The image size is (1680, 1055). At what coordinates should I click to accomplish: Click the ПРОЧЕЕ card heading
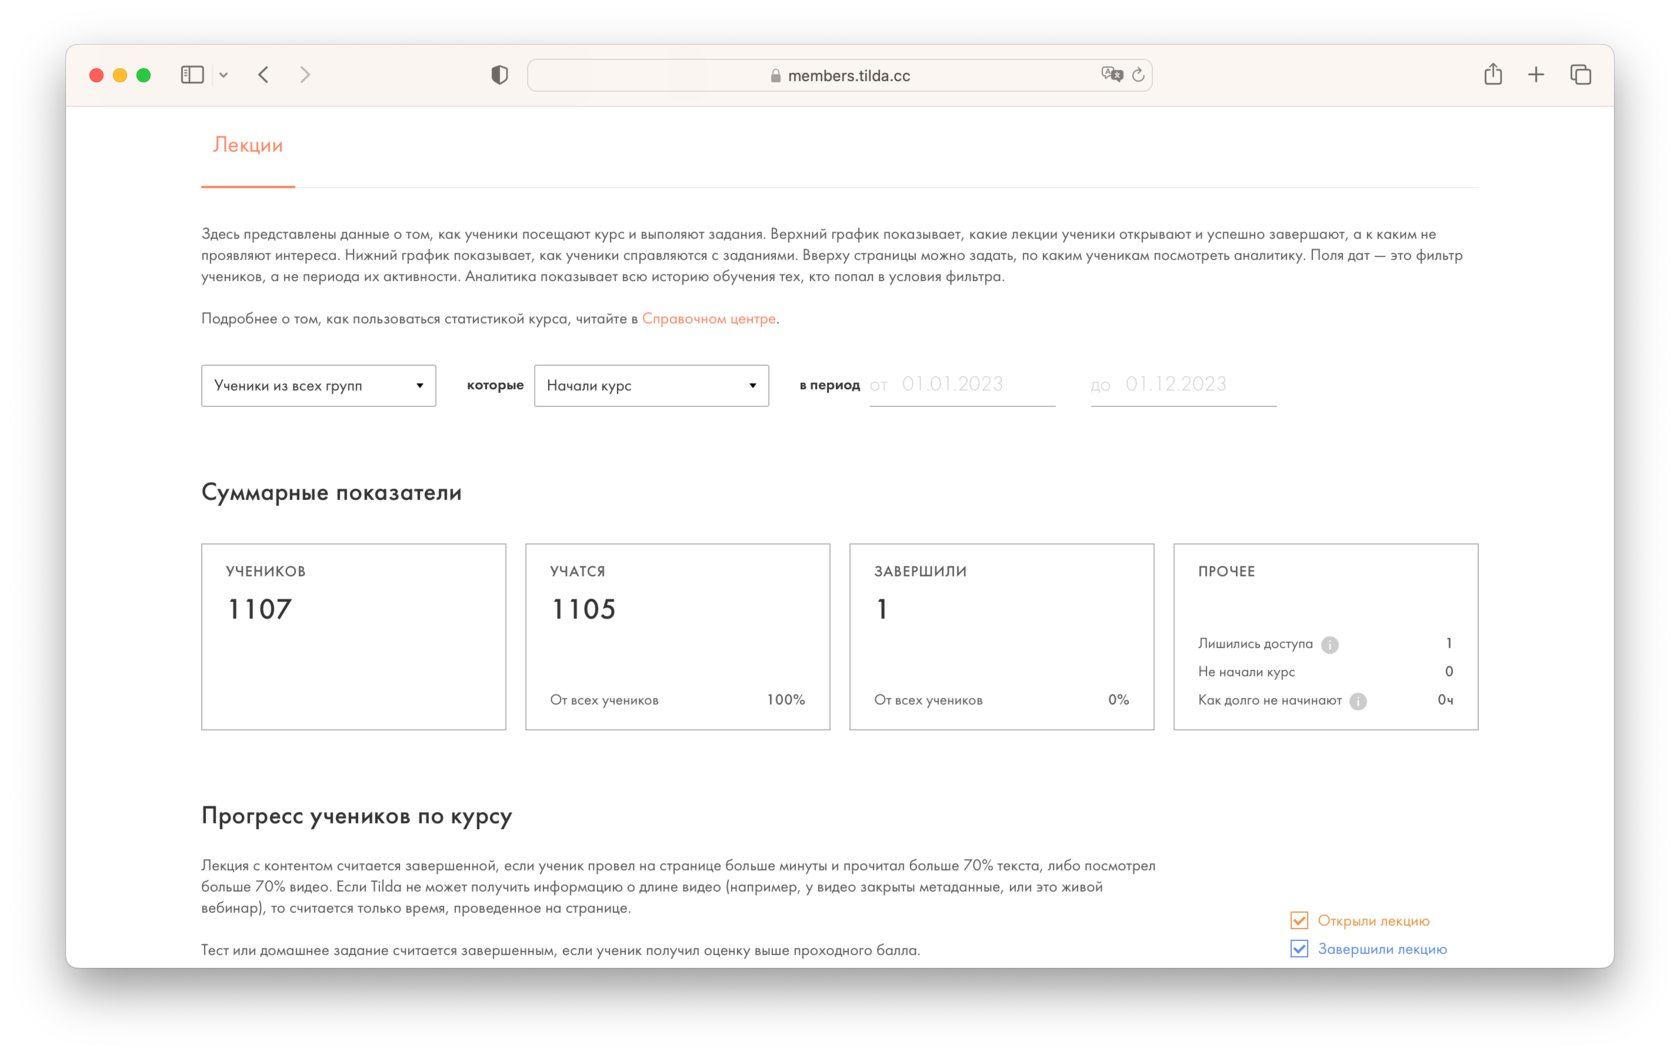click(1227, 572)
